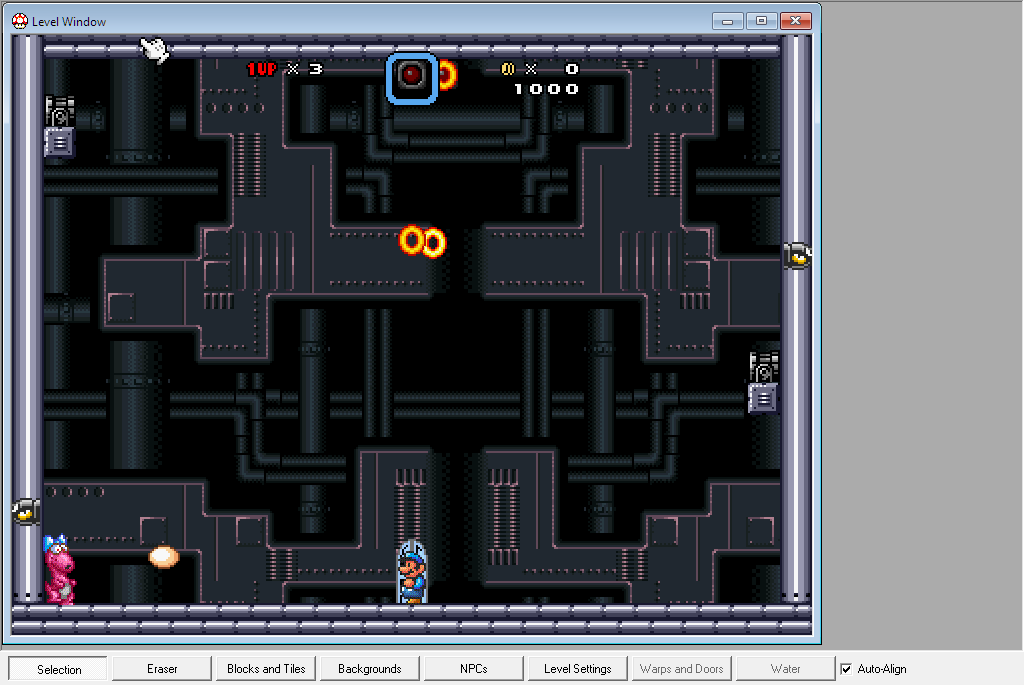Select the fire ring pair in center

tap(423, 242)
